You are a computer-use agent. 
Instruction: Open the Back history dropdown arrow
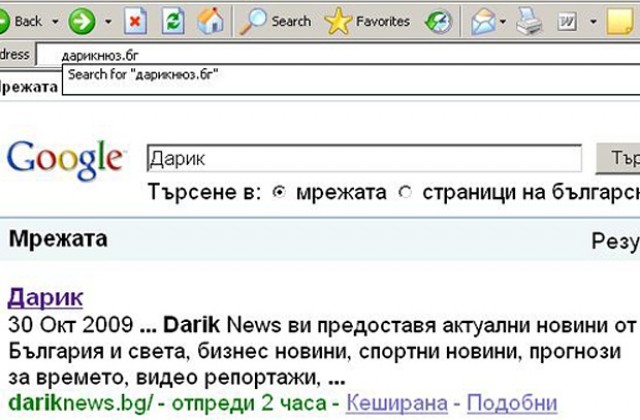(55, 21)
